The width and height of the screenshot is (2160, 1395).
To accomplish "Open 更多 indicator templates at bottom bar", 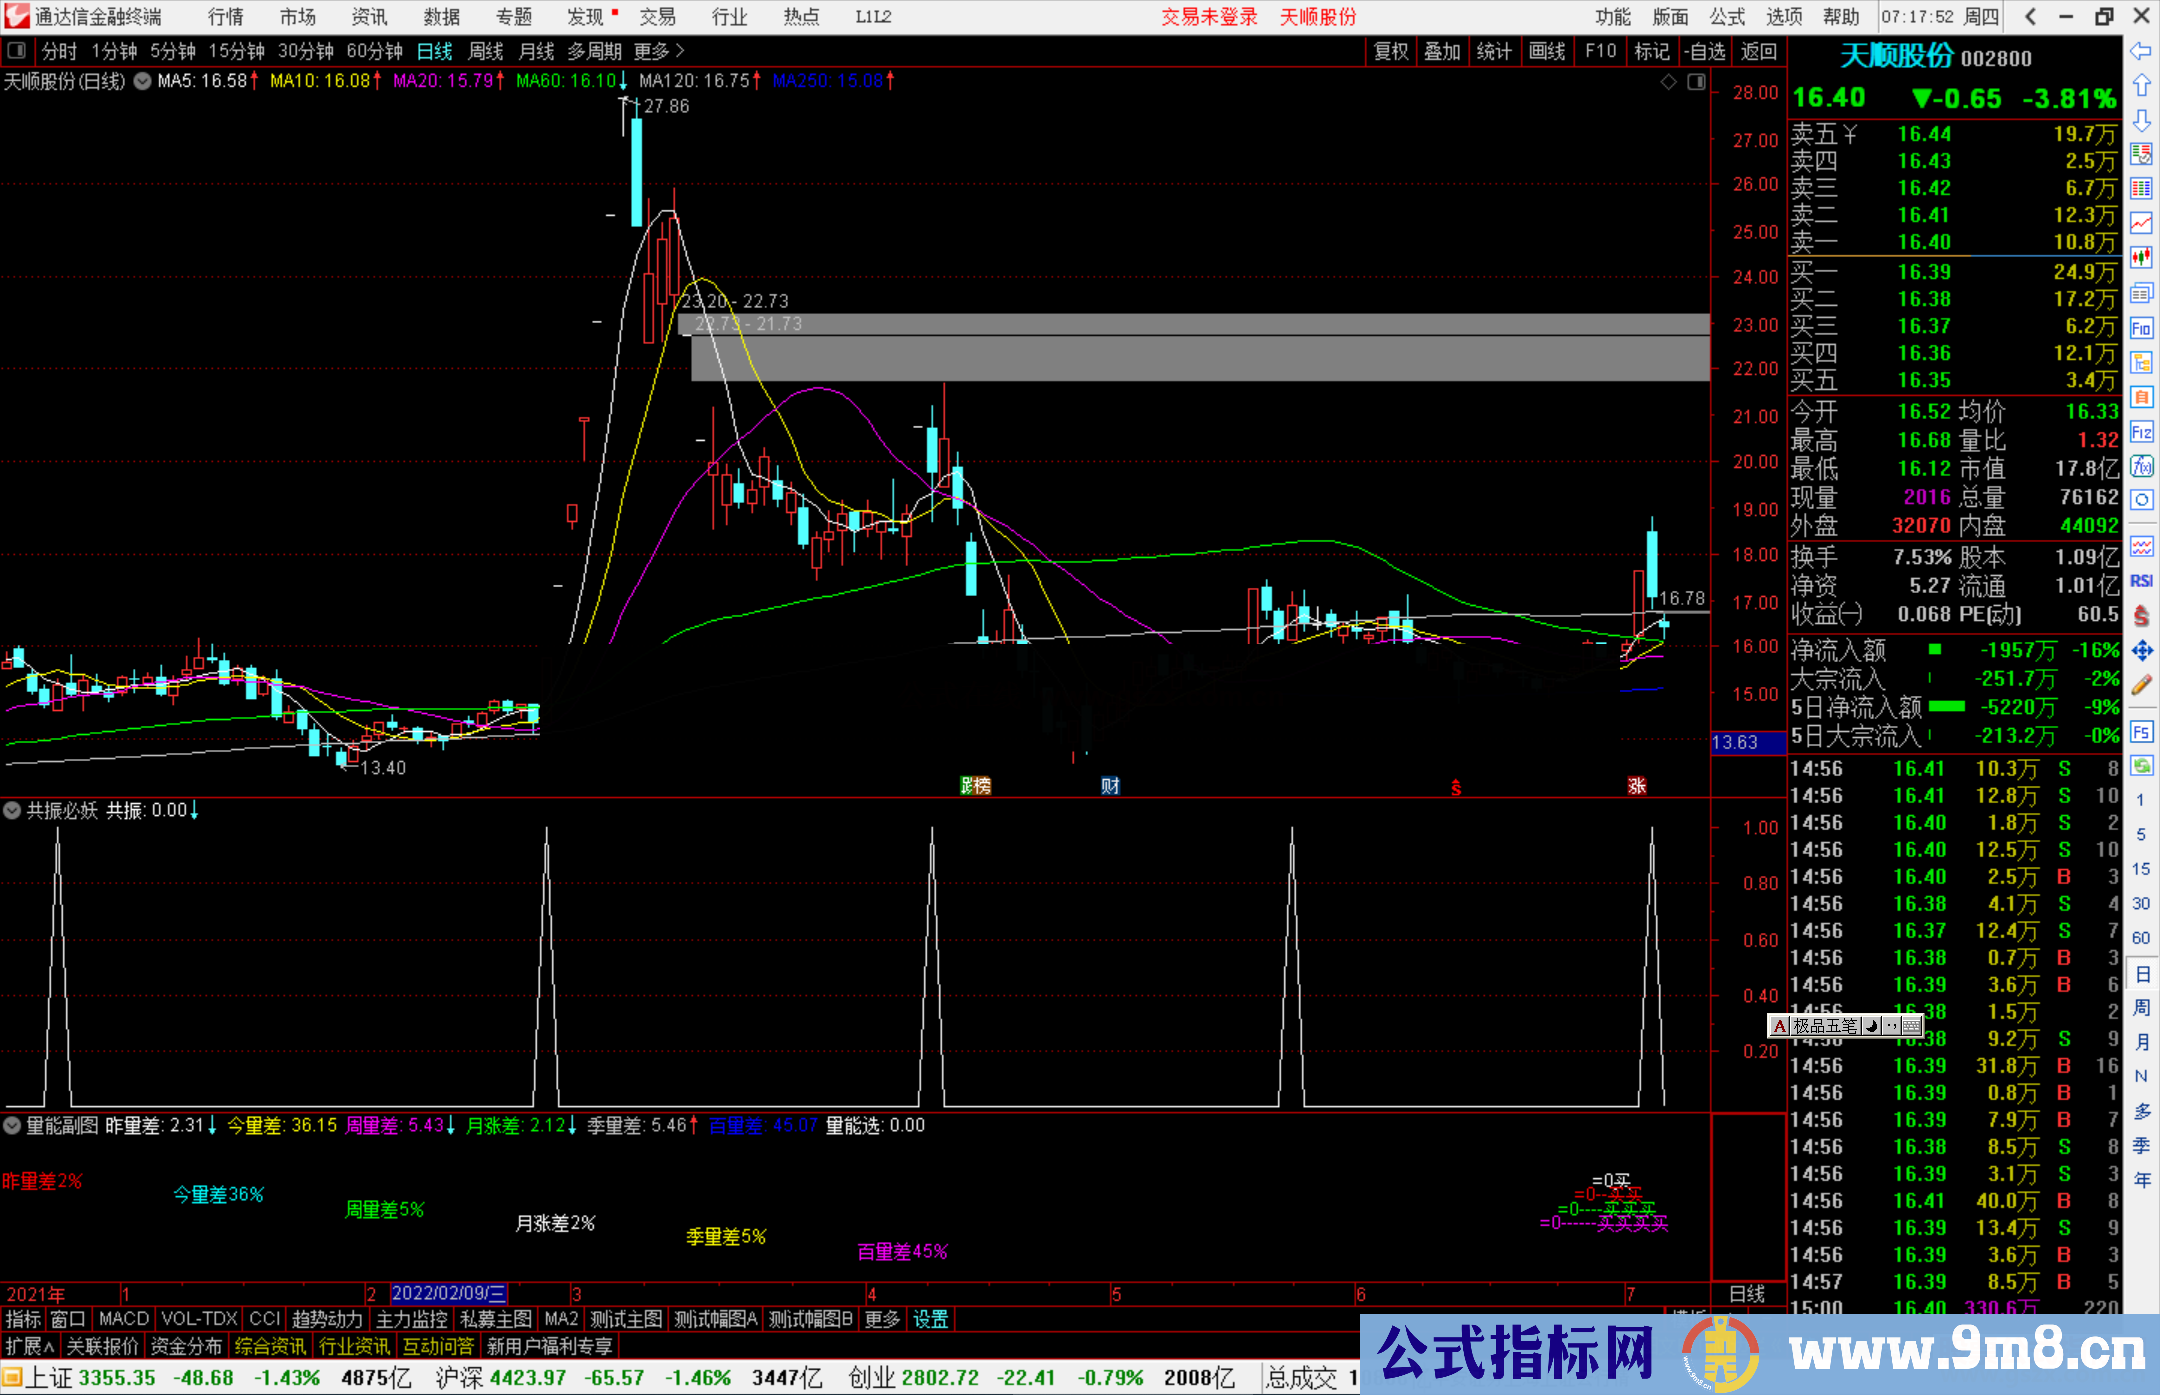I will [x=882, y=1319].
